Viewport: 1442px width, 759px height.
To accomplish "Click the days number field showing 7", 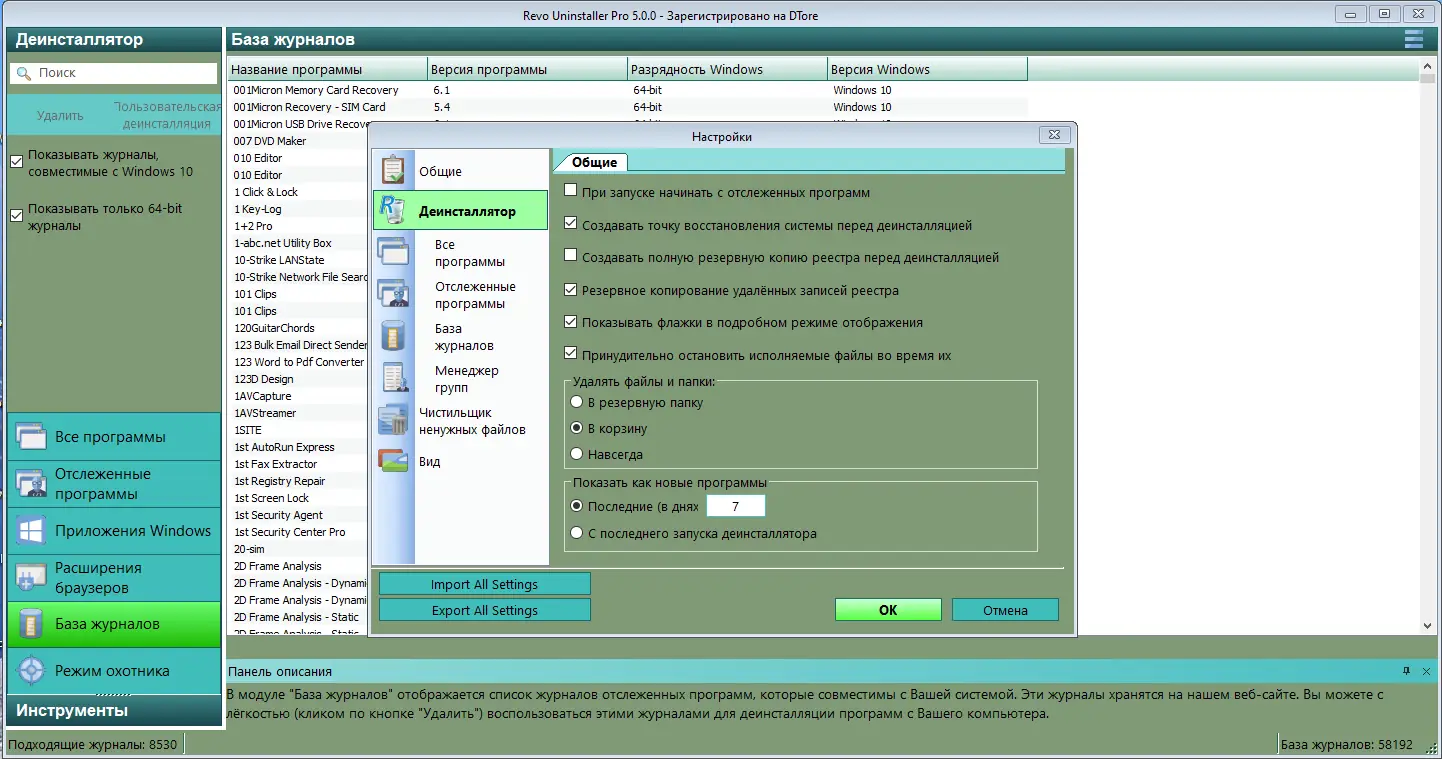I will (735, 506).
